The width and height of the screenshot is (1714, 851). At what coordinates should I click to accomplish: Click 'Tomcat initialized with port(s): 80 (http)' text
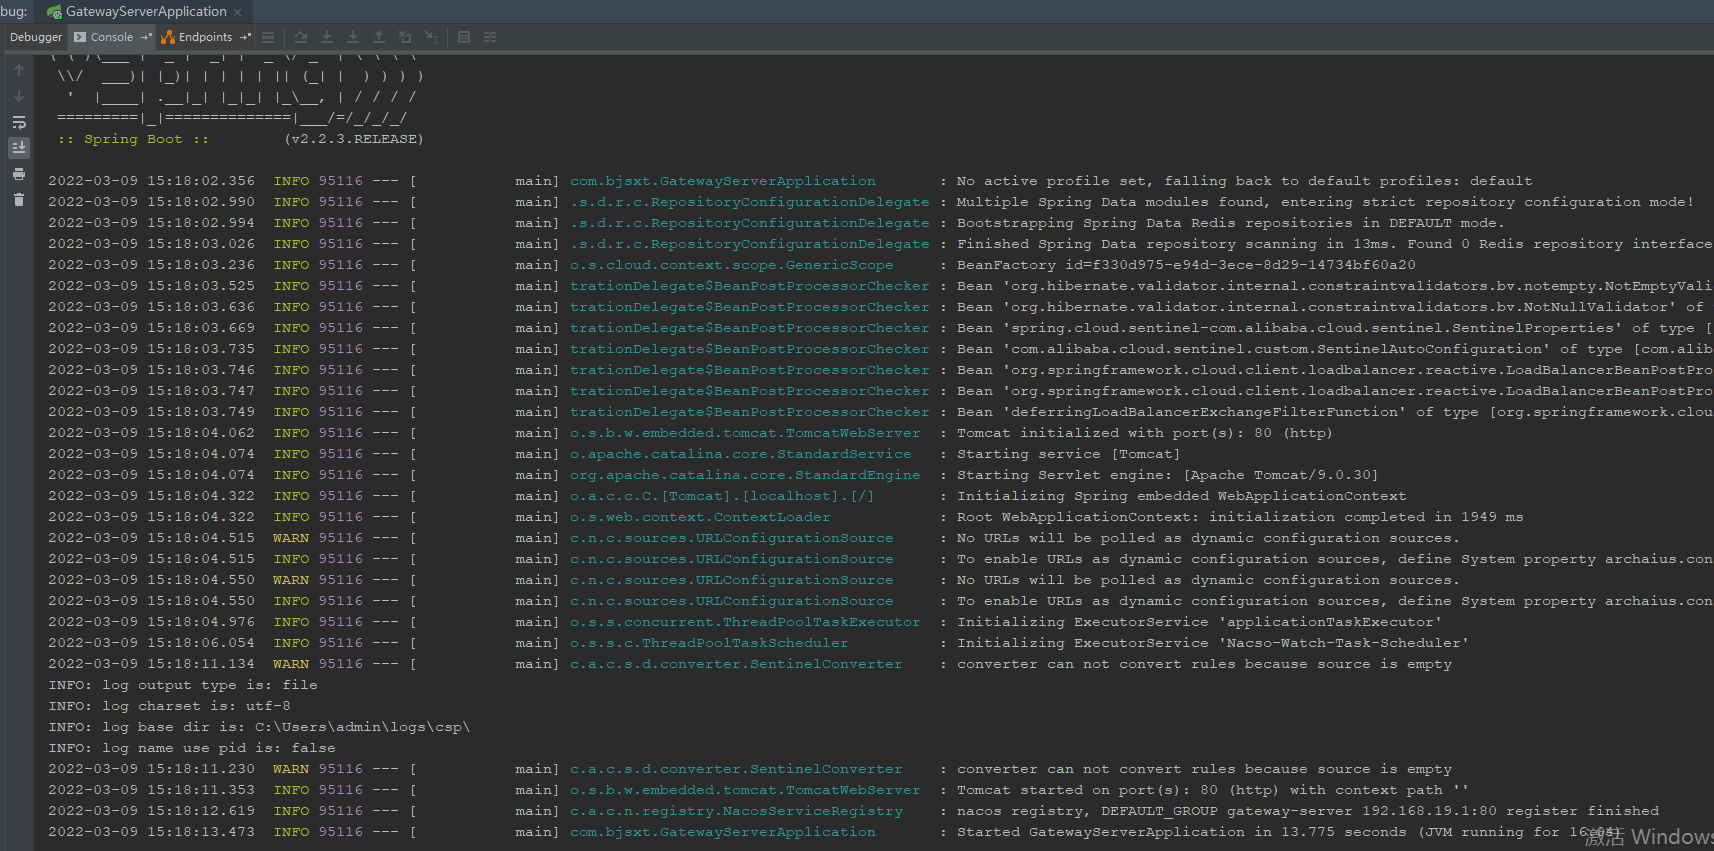[1145, 433]
